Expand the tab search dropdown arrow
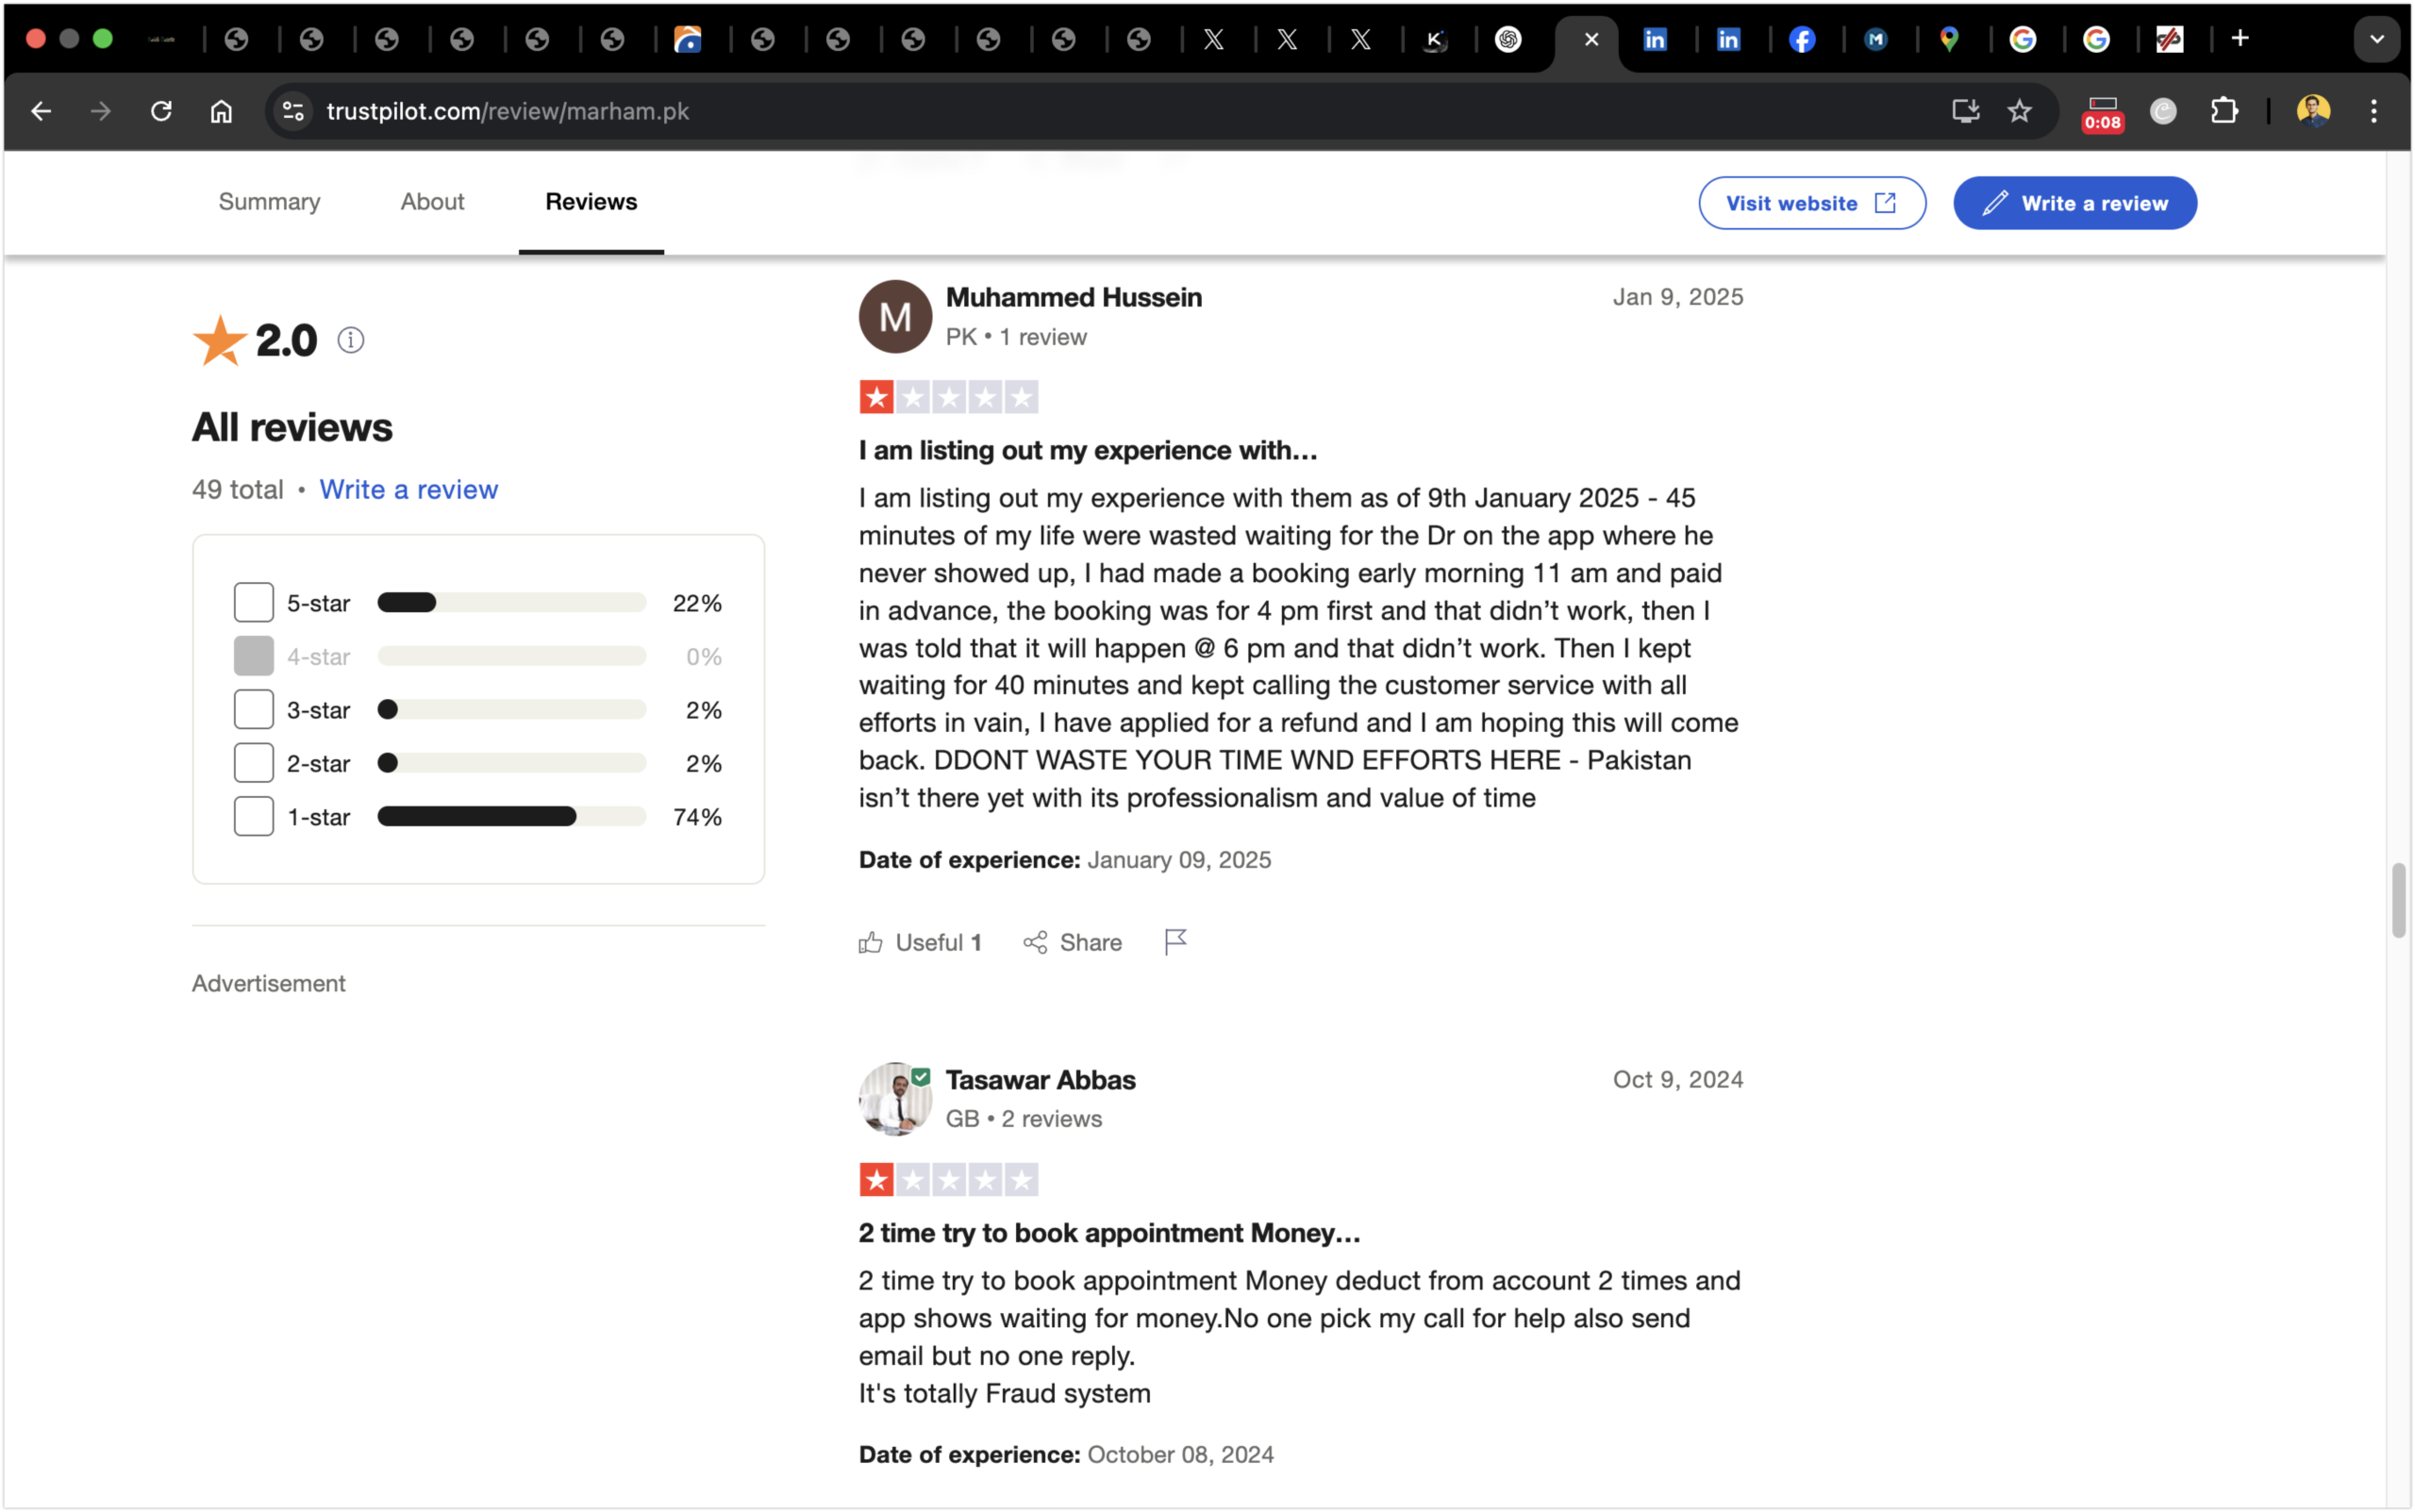Viewport: 2415px width, 1512px height. (x=2376, y=39)
